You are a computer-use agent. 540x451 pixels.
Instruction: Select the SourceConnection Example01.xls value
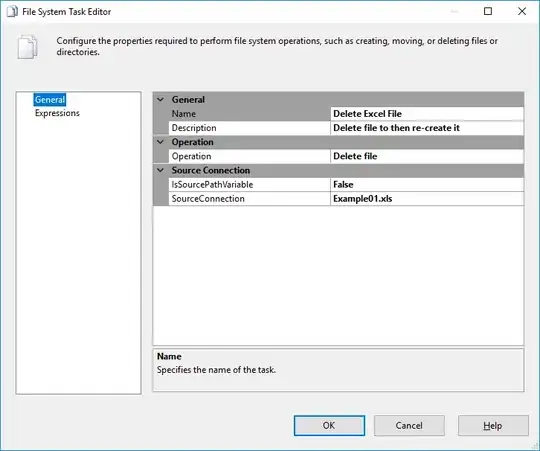point(427,199)
